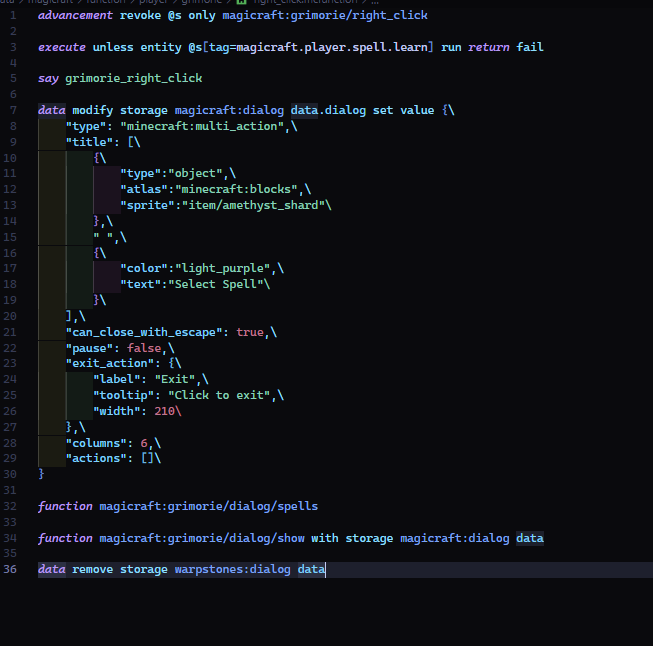This screenshot has width=653, height=646.
Task: Click the width number 210
Action: point(164,412)
